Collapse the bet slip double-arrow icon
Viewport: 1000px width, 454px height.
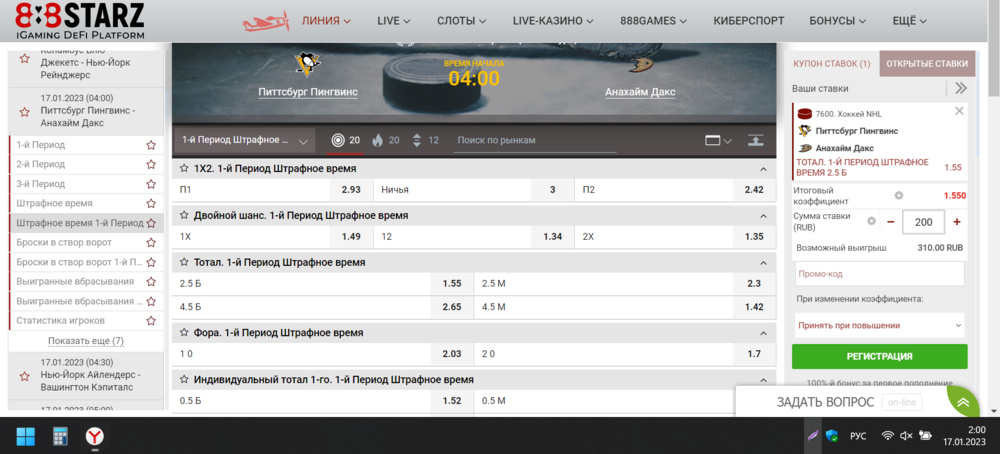pyautogui.click(x=960, y=89)
